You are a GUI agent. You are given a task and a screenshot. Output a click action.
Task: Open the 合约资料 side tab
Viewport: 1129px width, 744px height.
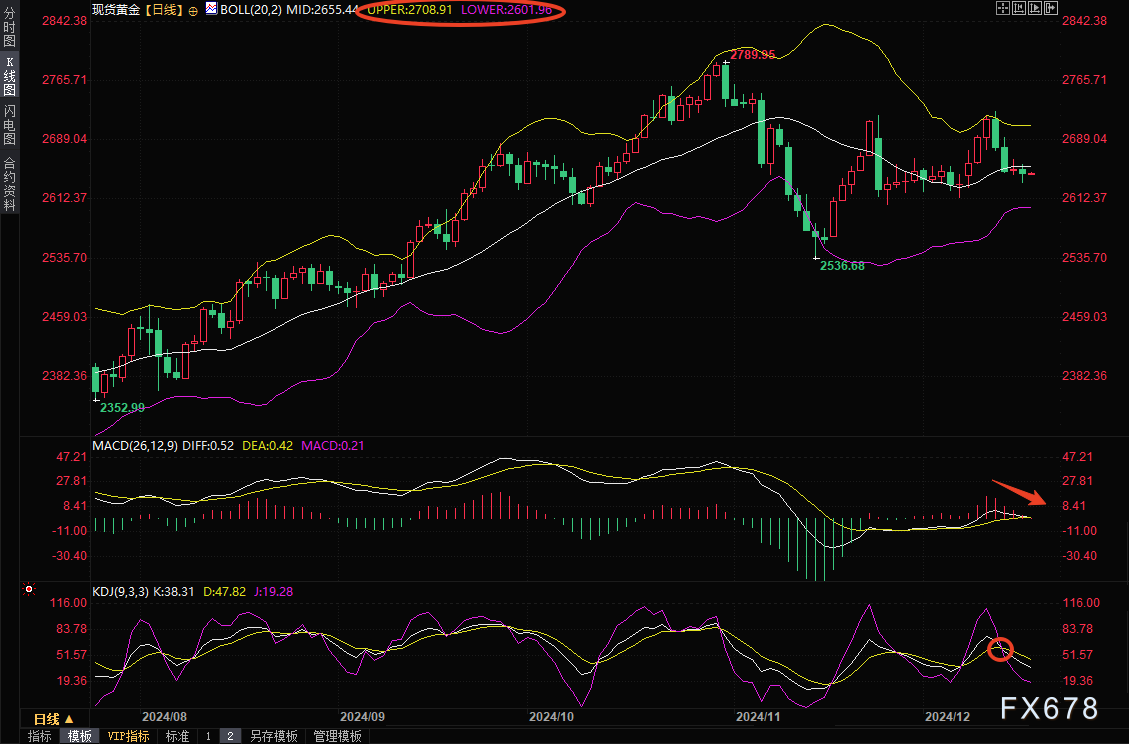(9, 184)
